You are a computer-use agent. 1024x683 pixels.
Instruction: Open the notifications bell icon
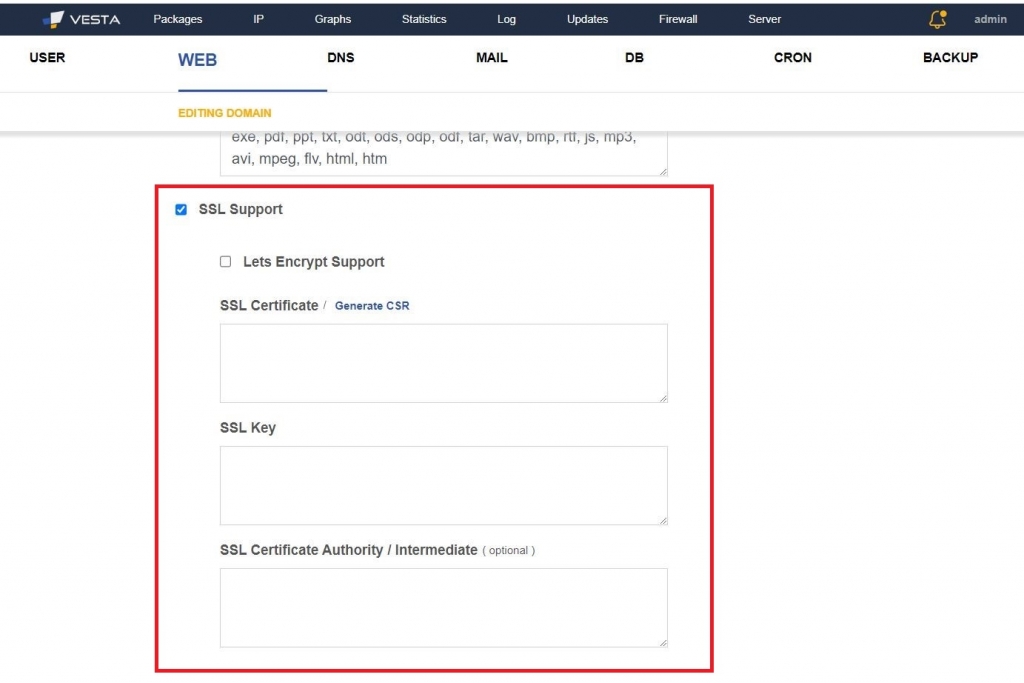(937, 19)
